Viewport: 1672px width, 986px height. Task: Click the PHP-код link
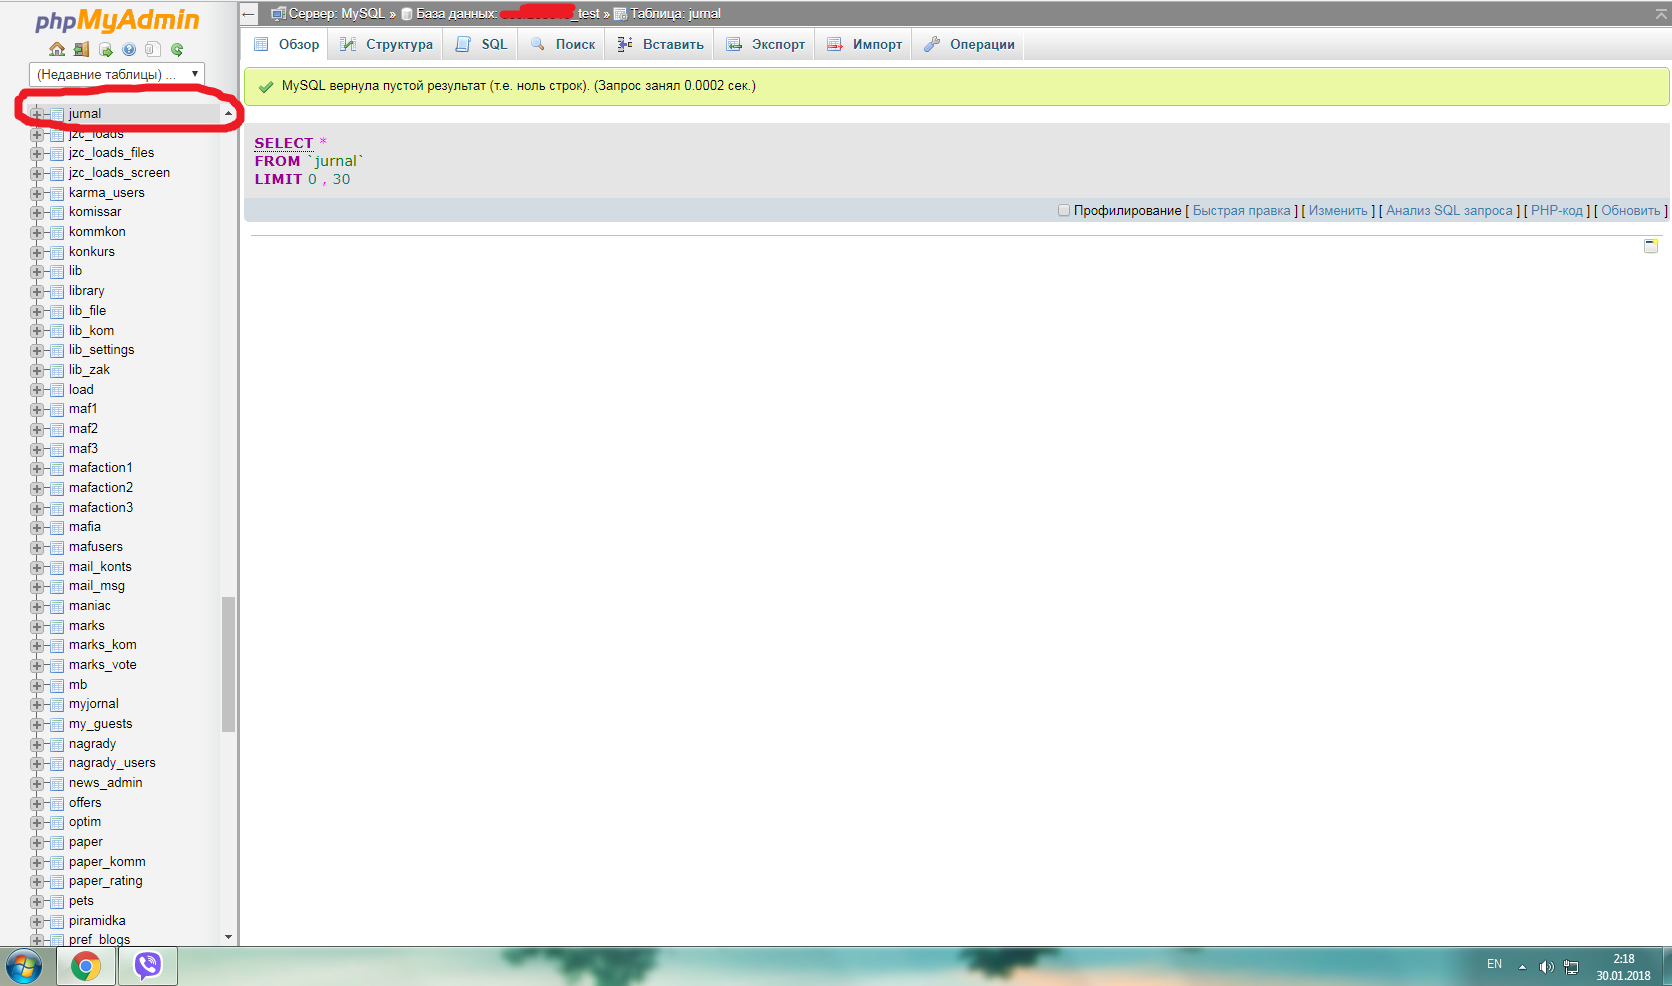[1556, 210]
